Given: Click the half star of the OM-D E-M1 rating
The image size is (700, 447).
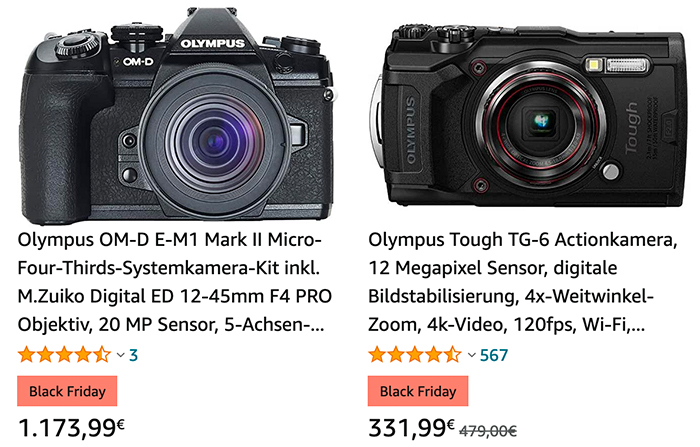Looking at the screenshot, I should click(x=103, y=355).
